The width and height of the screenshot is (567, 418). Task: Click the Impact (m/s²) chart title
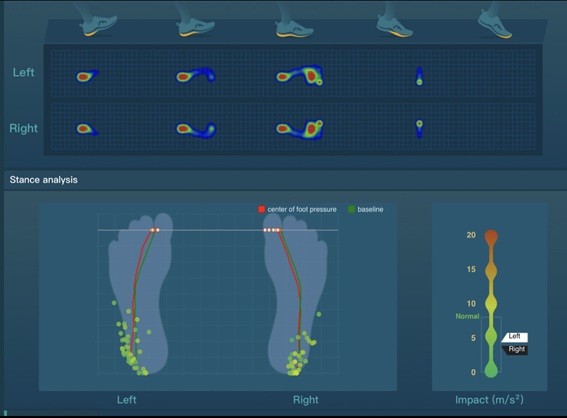coord(489,400)
